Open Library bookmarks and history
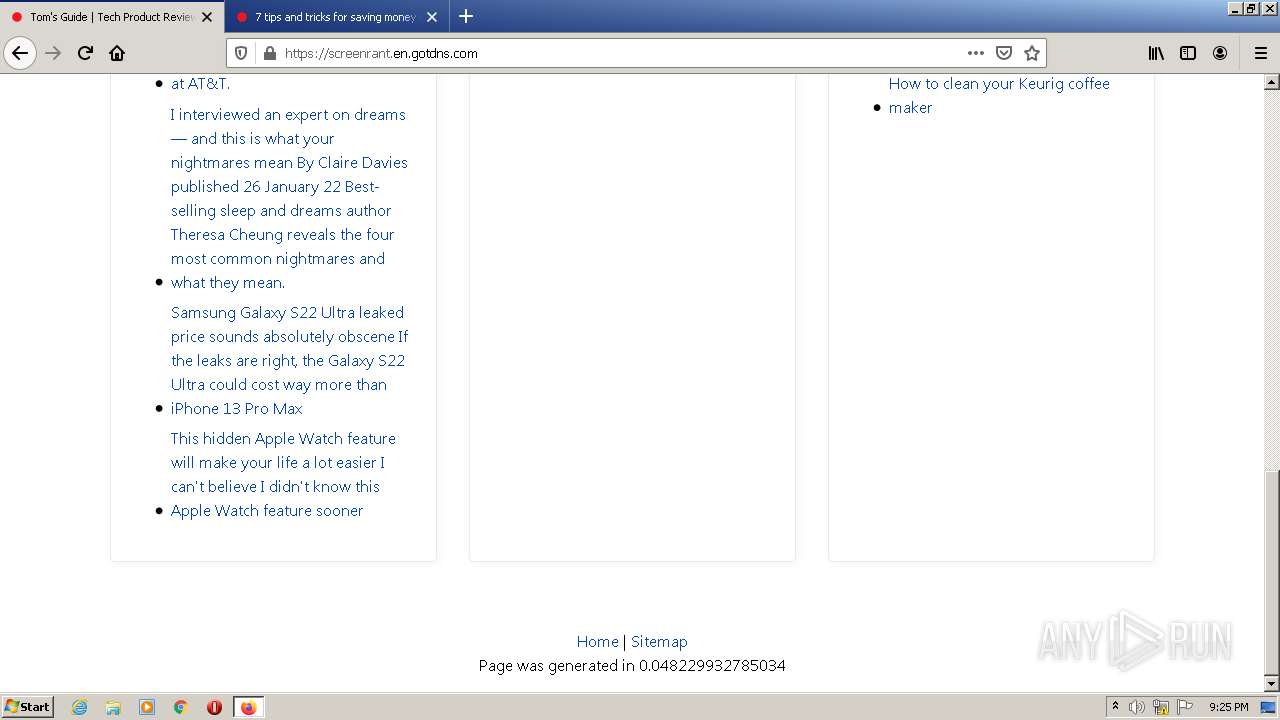The width and height of the screenshot is (1280, 720). pos(1156,53)
